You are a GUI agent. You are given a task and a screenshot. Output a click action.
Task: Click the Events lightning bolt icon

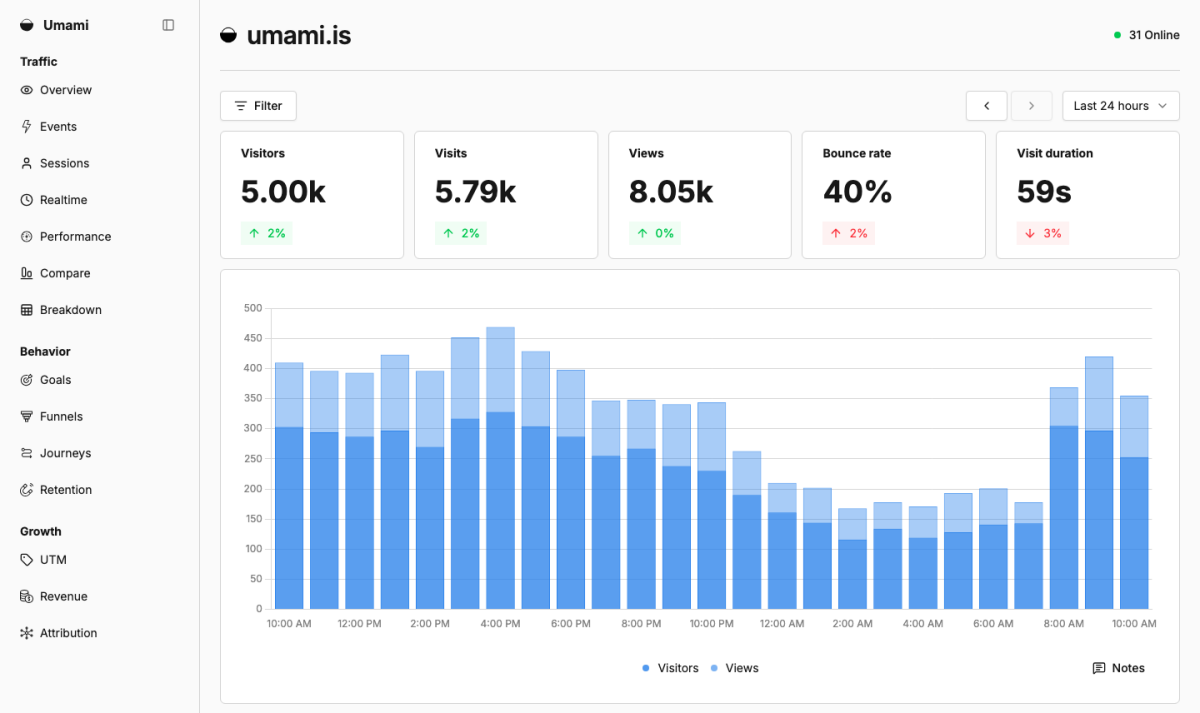coord(27,127)
